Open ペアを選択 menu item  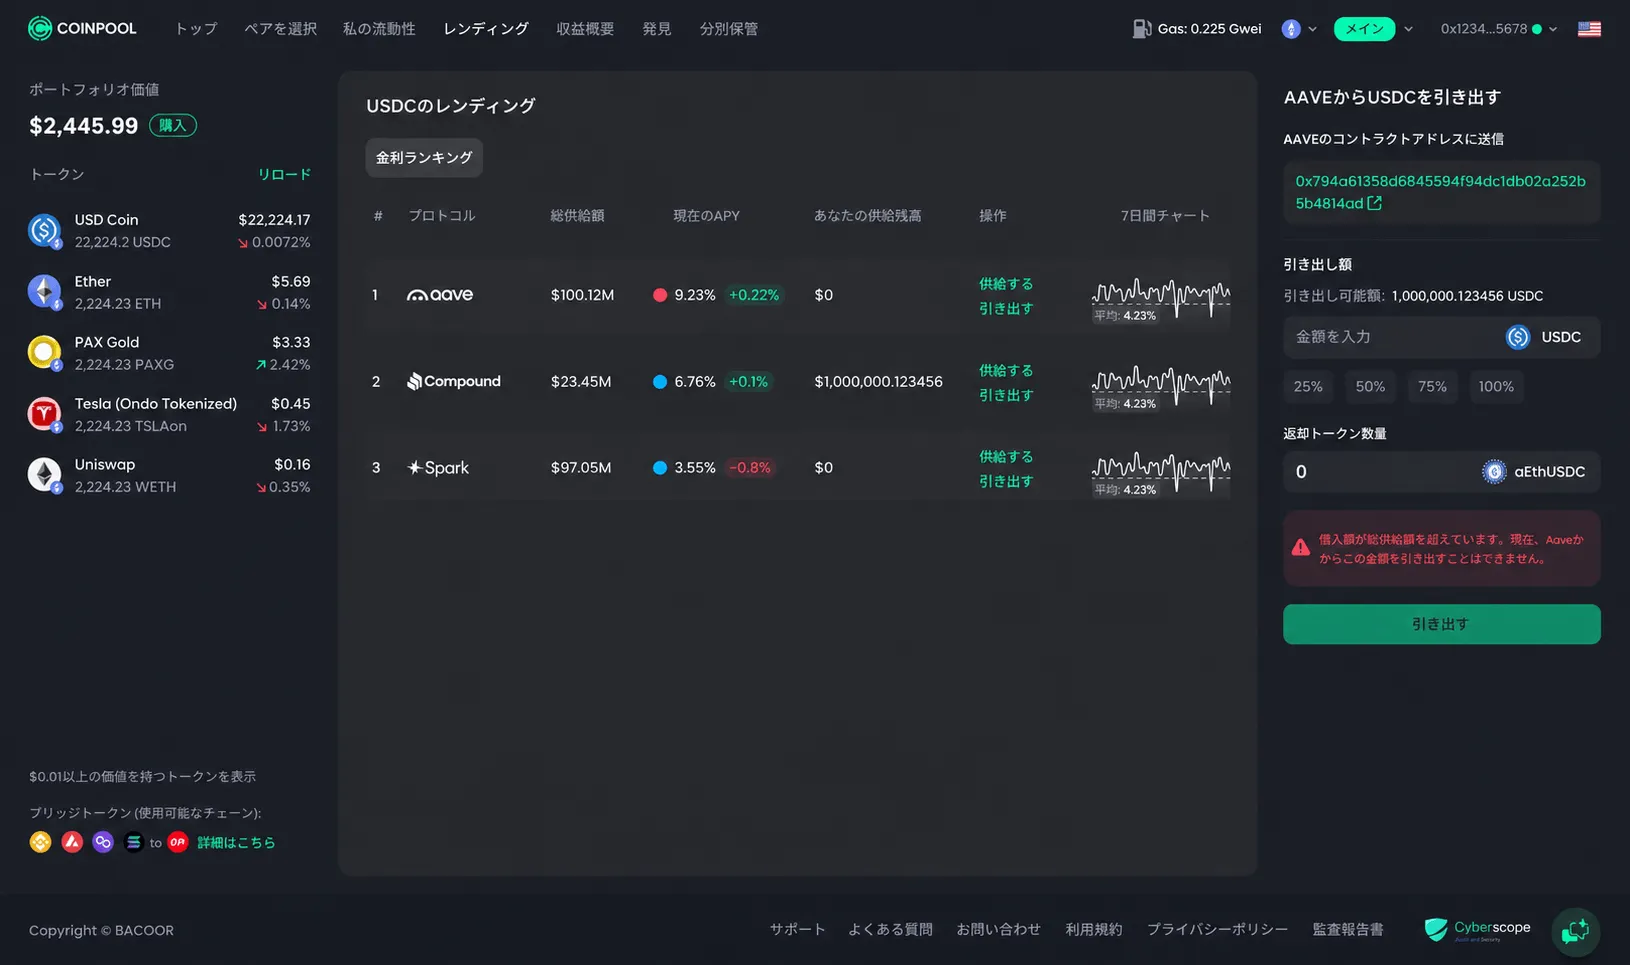tap(281, 29)
